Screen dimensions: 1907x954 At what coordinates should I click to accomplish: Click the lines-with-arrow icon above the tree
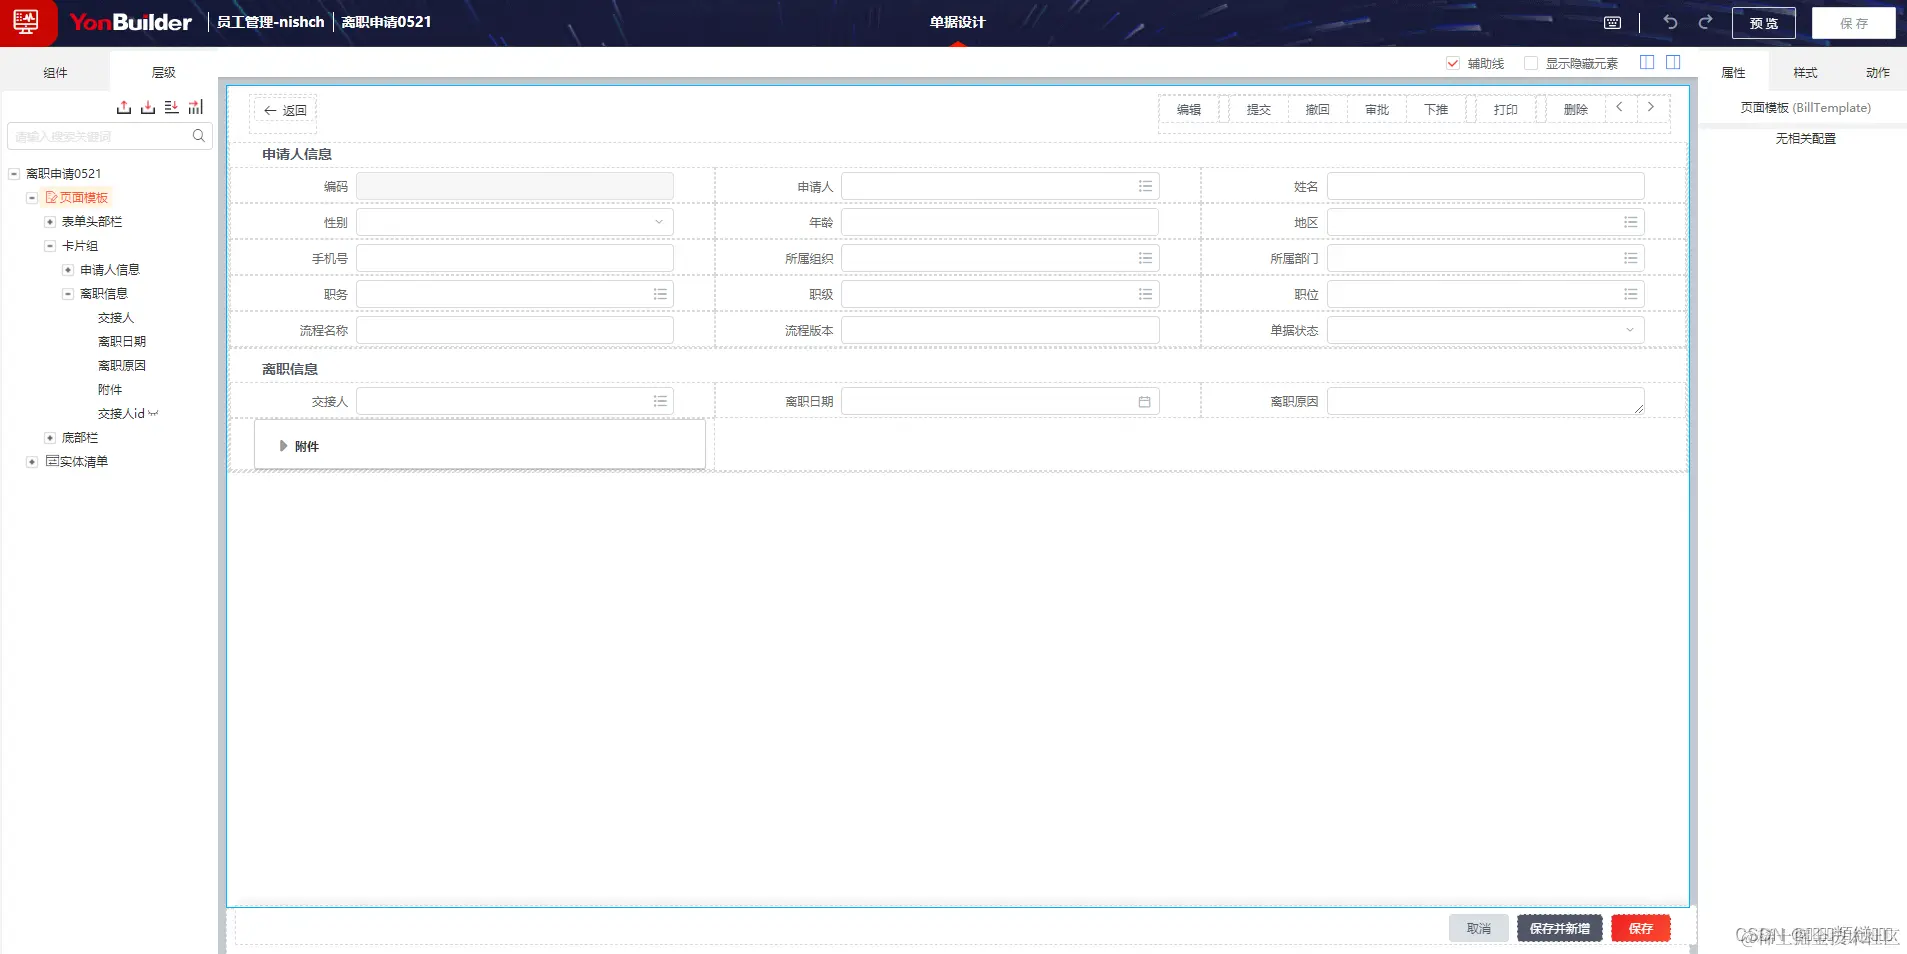click(172, 107)
